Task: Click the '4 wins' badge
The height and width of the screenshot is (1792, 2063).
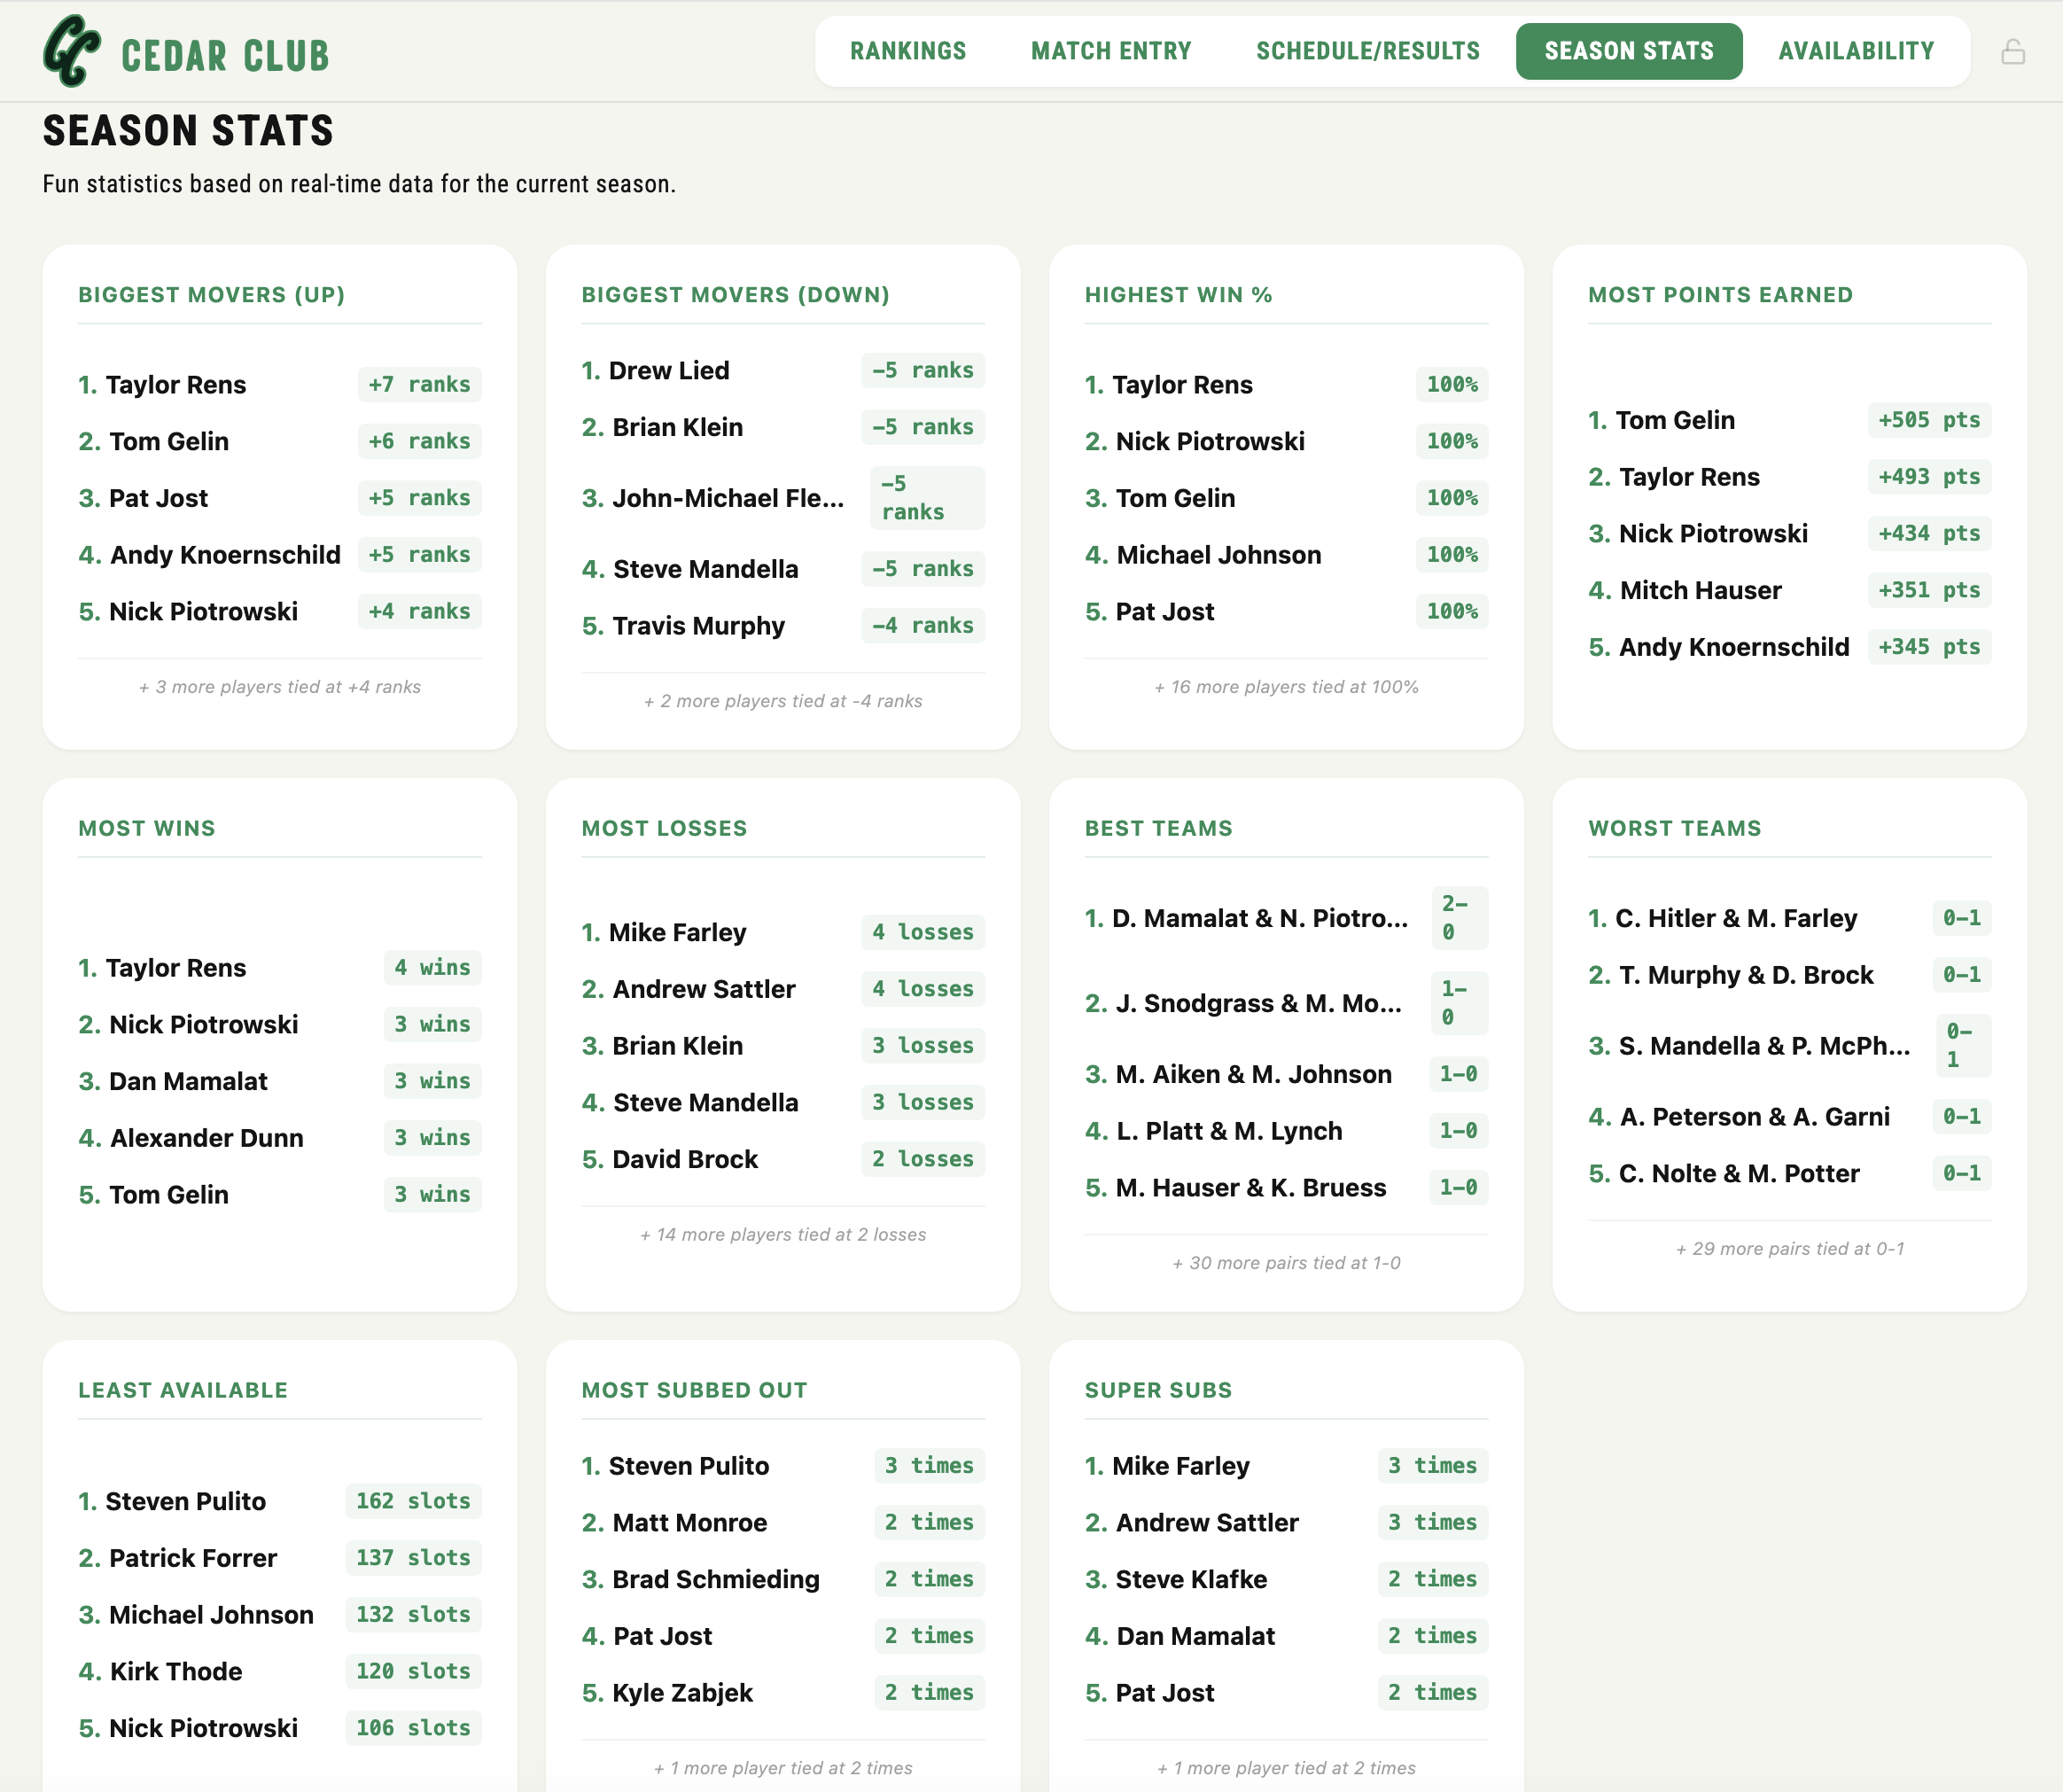Action: coord(432,968)
